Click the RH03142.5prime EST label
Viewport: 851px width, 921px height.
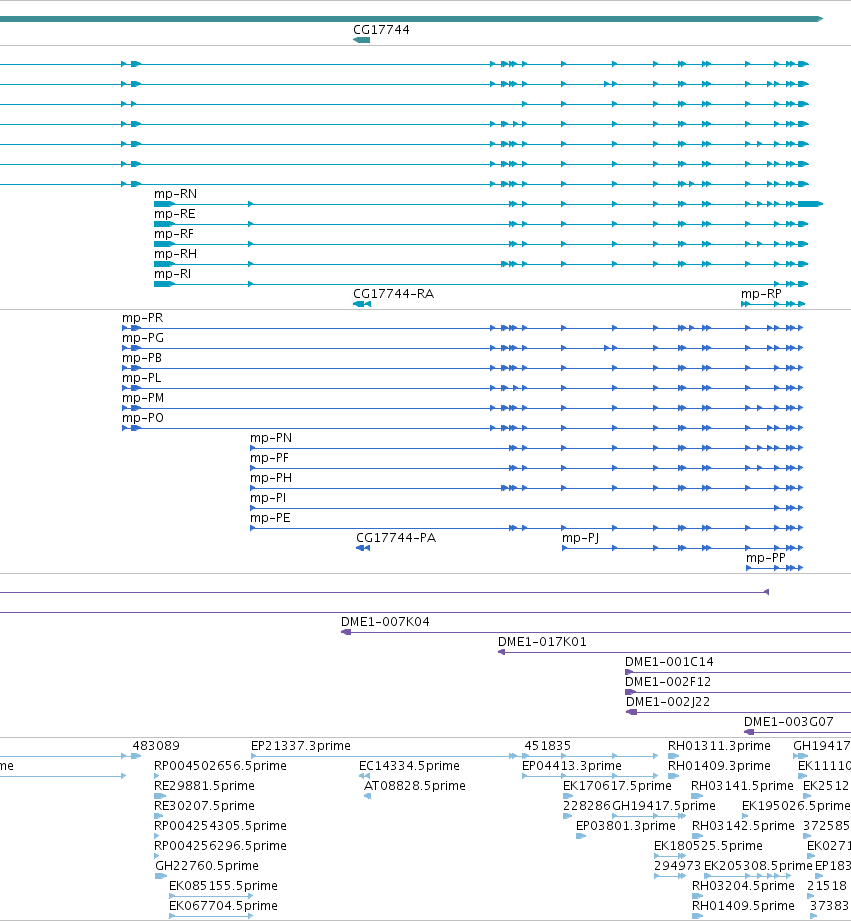click(743, 825)
